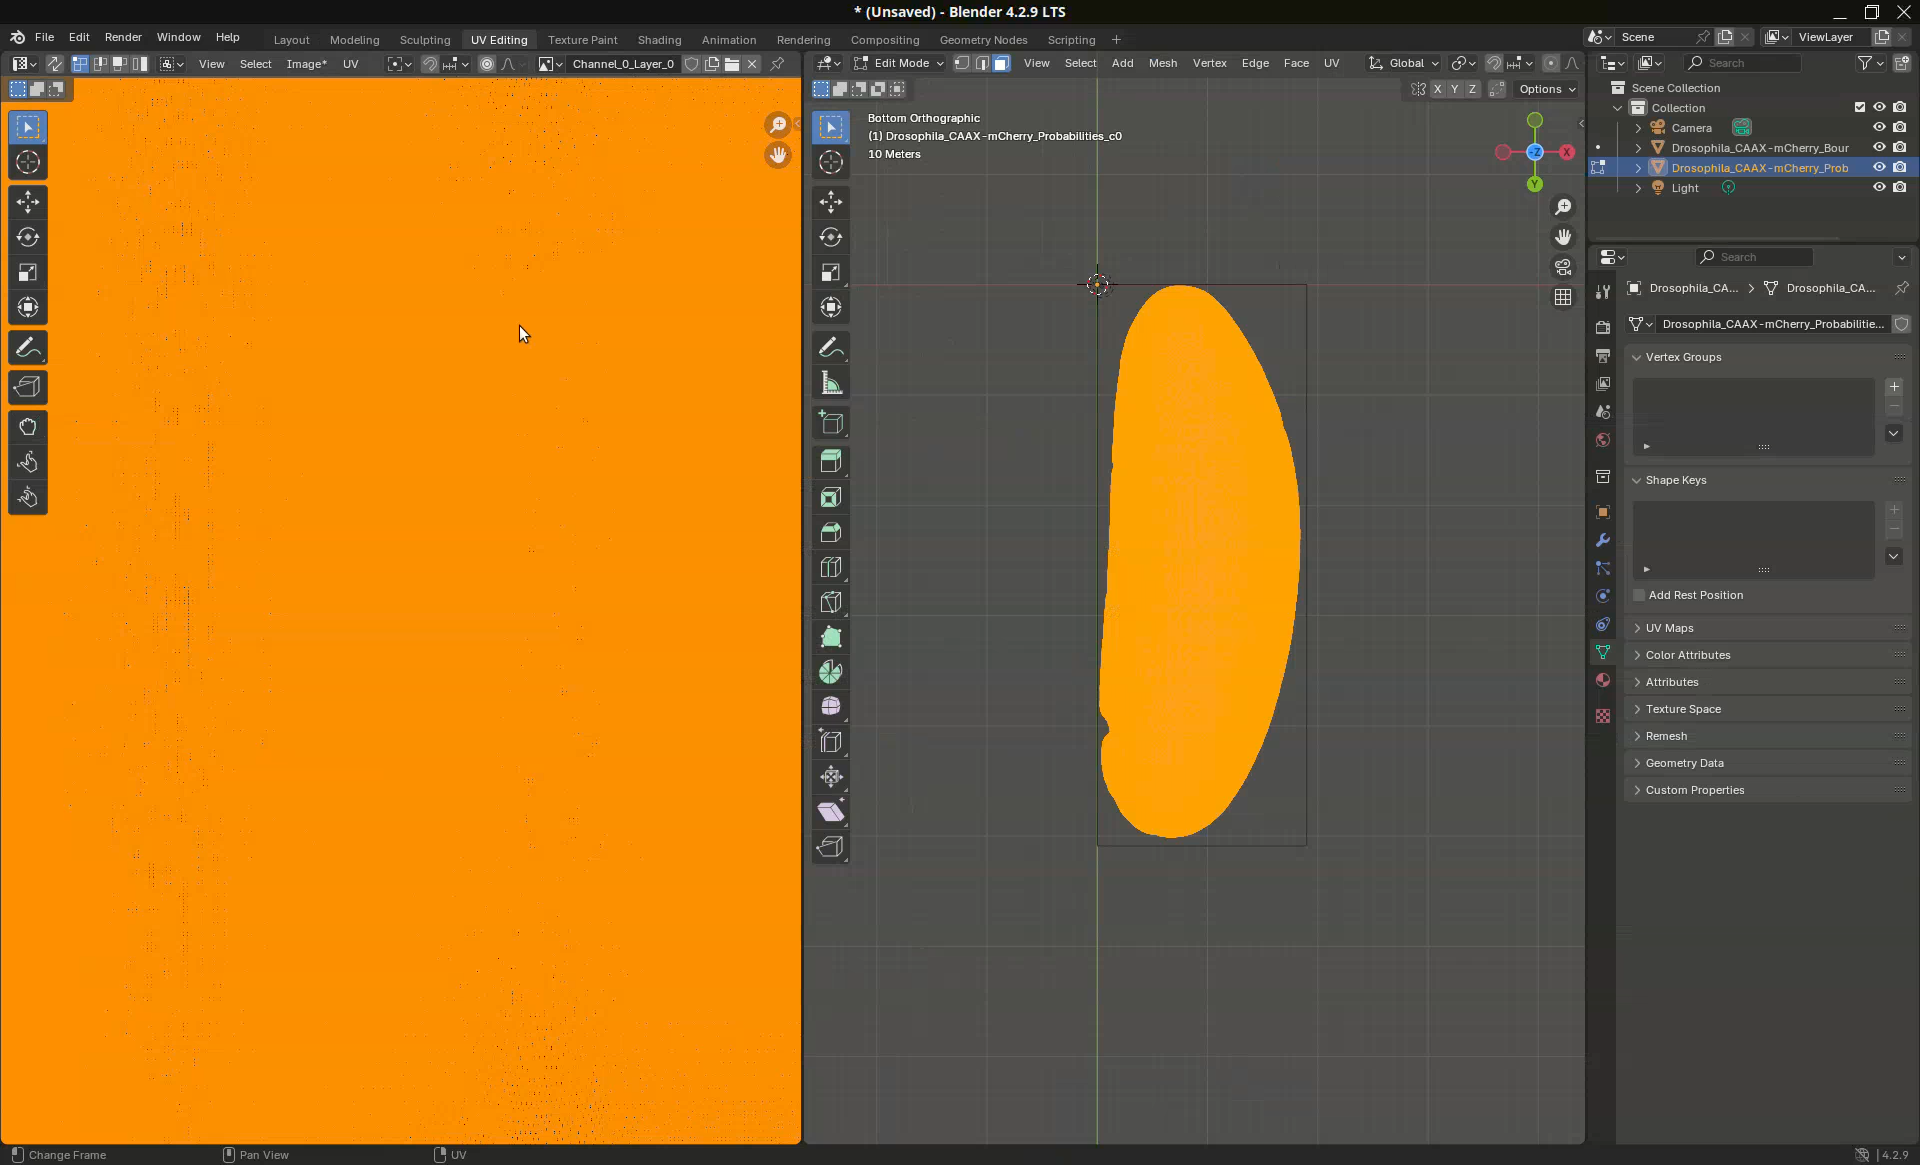Select the Loop Cut tool
This screenshot has height=1165, width=1920.
point(831,567)
